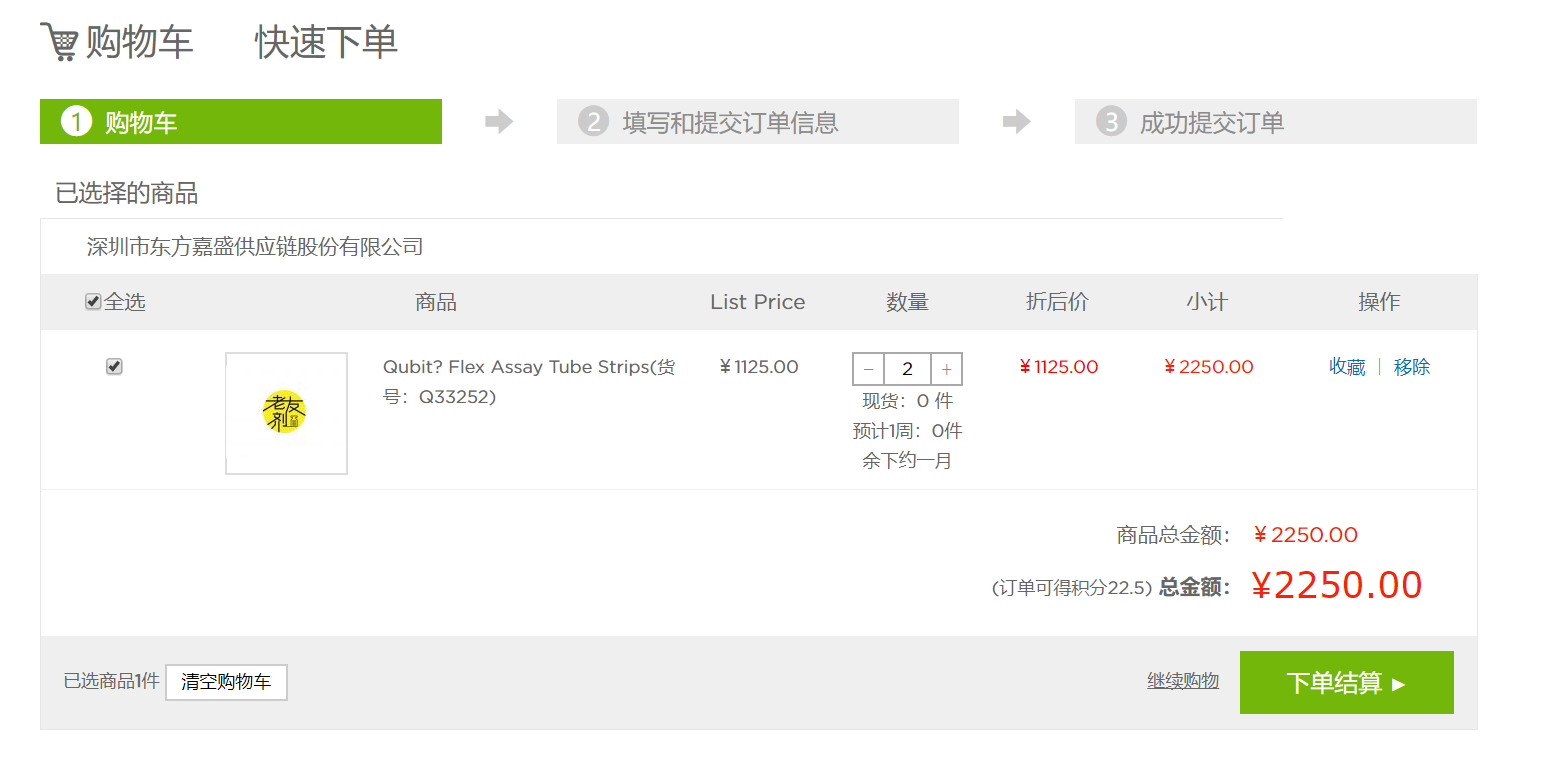Click the 继续购物 link

(x=1183, y=681)
